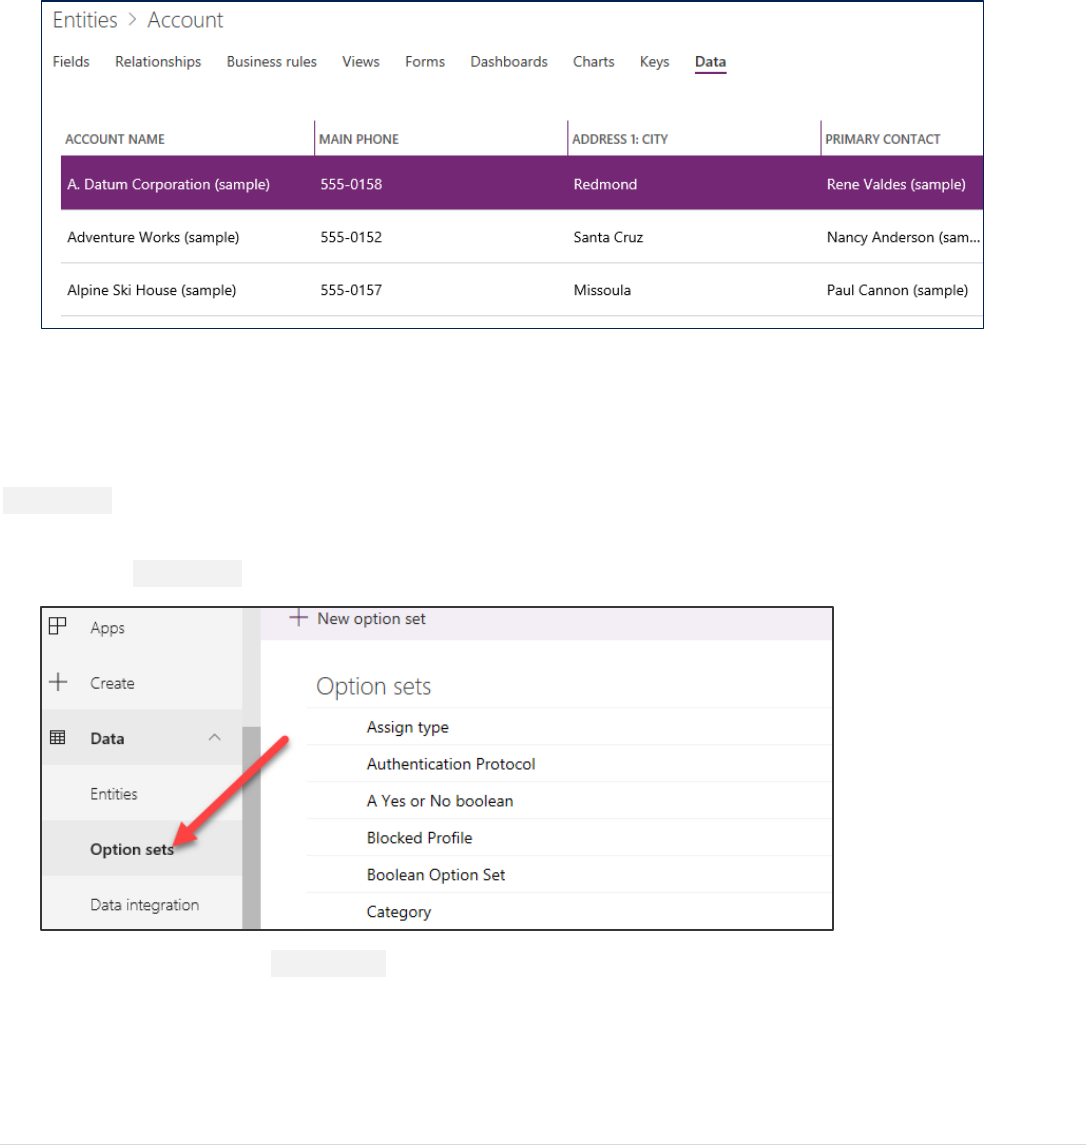This screenshot has height=1145, width=1086.
Task: Click the Account breadcrumb title
Action: click(186, 20)
